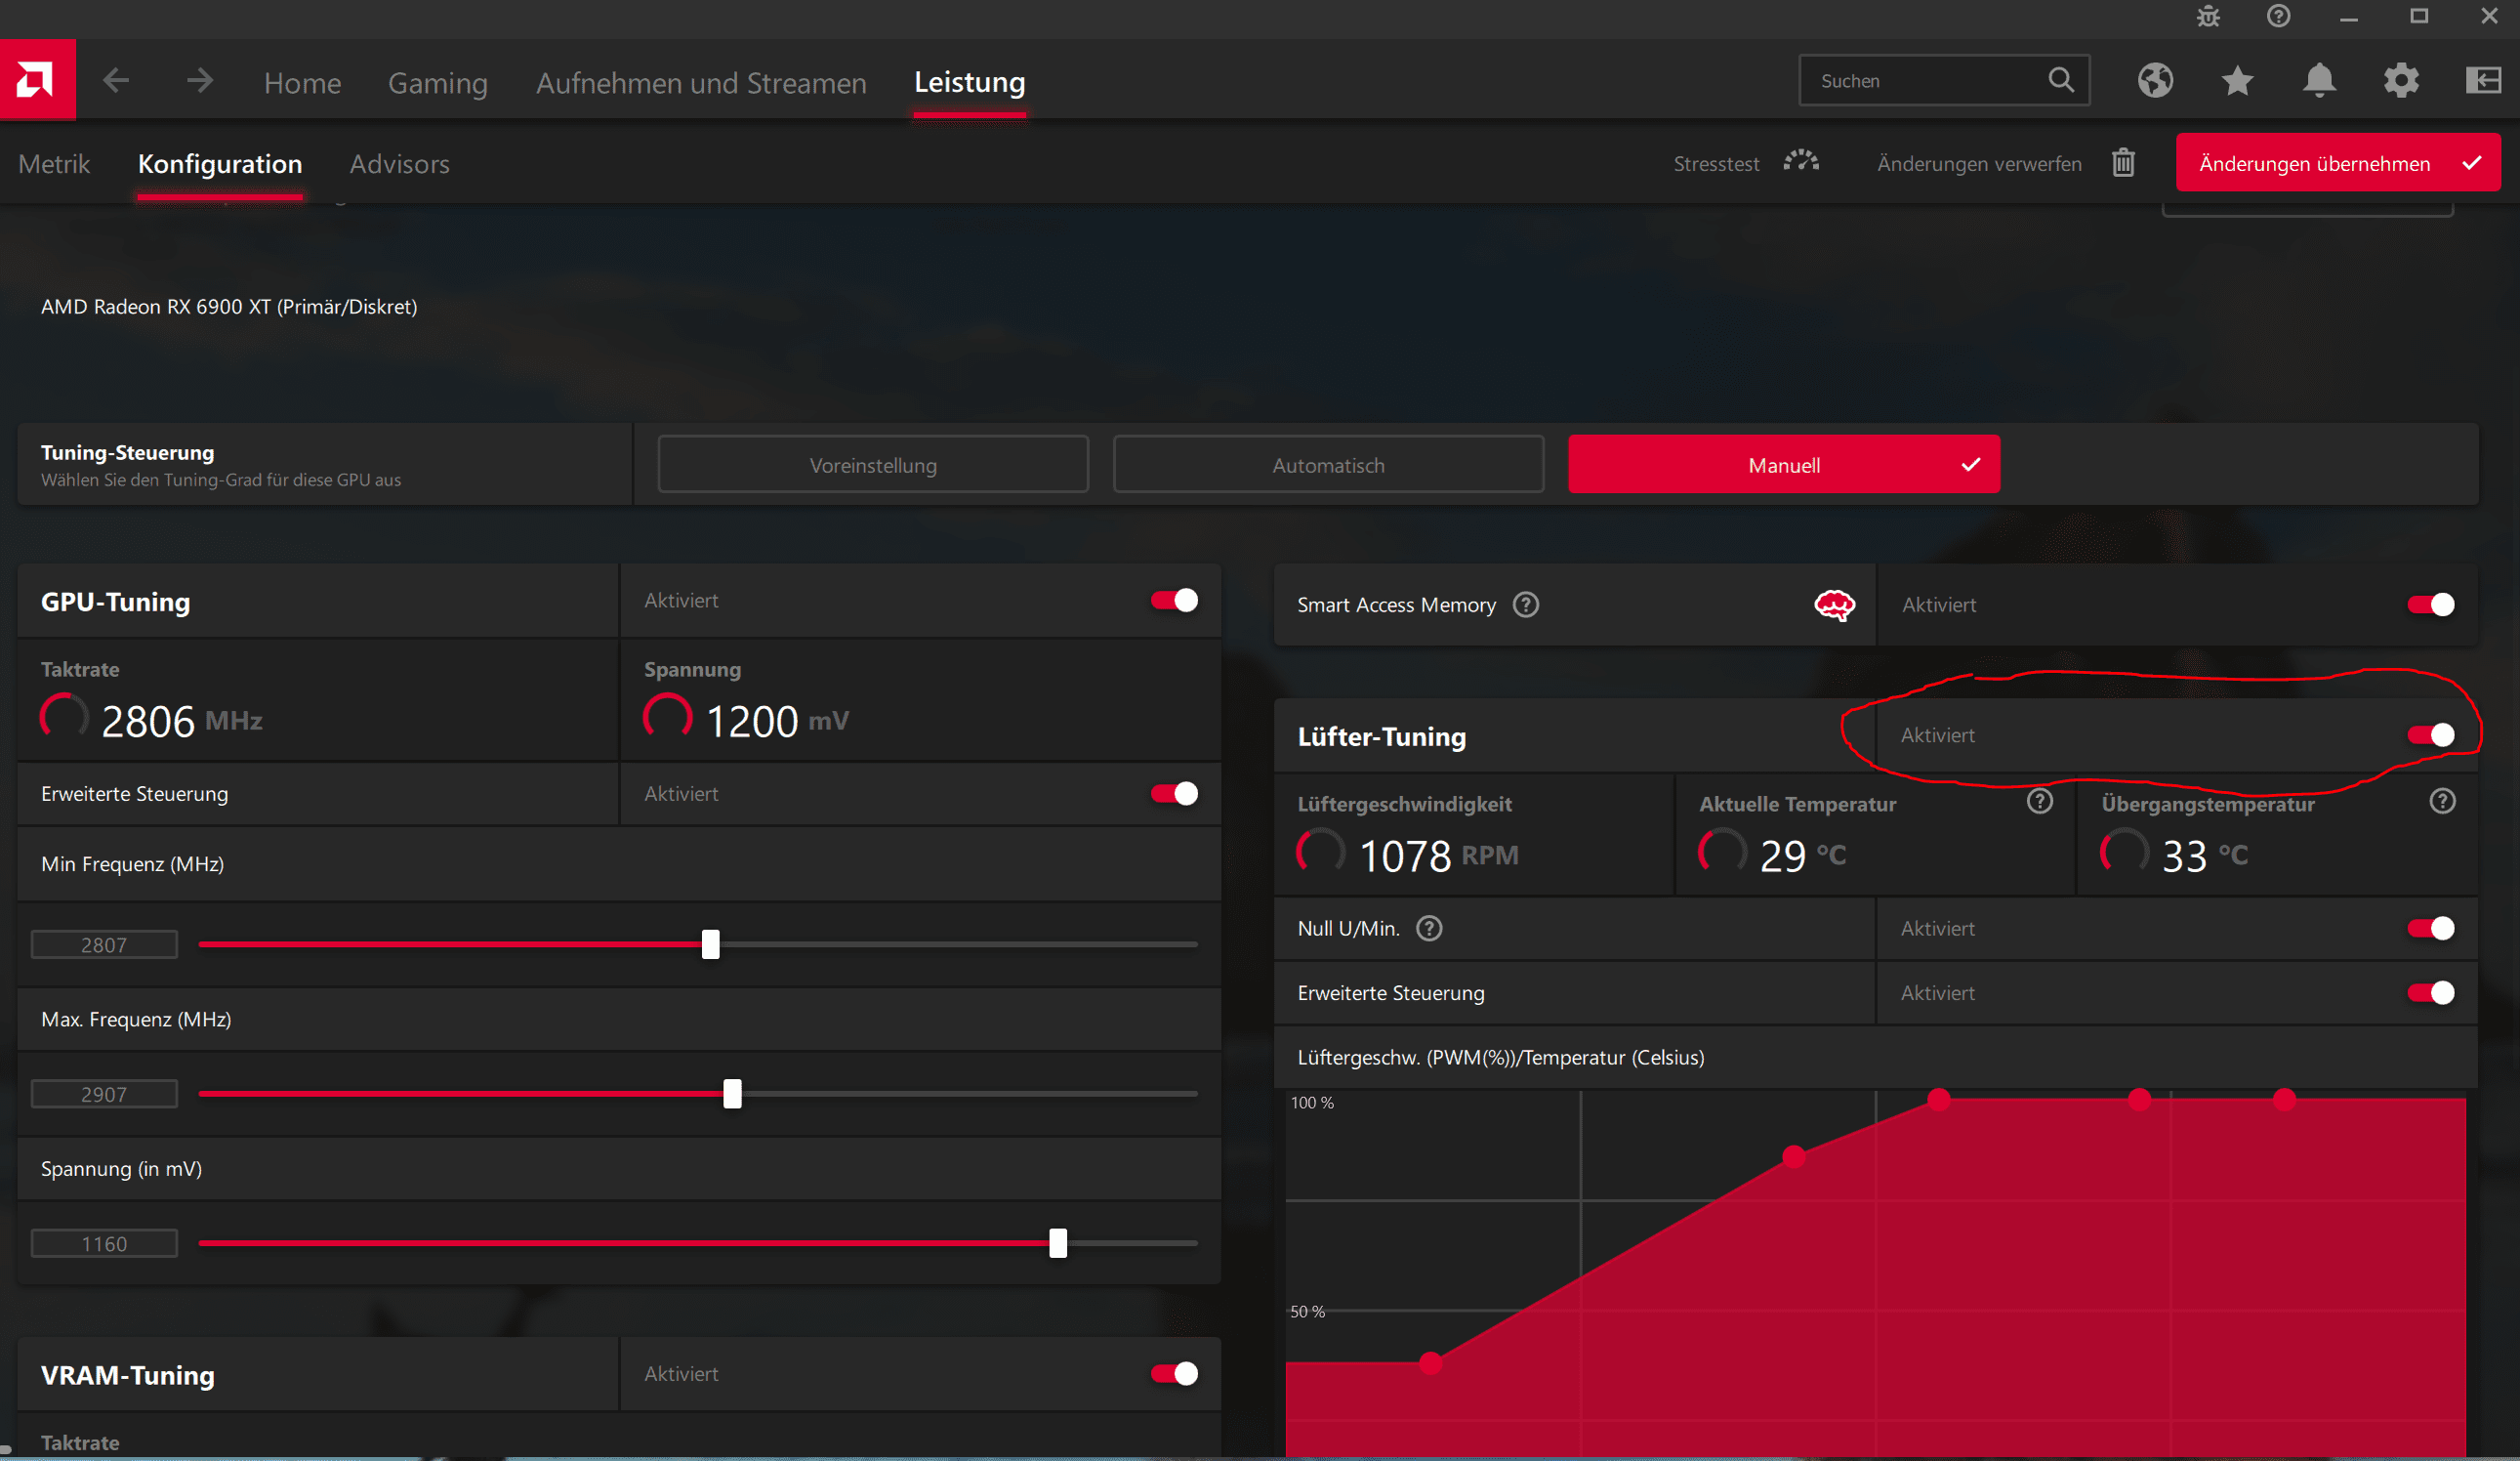The height and width of the screenshot is (1461, 2520).
Task: Click the Aktuelle Temperatur help icon
Action: (2039, 801)
